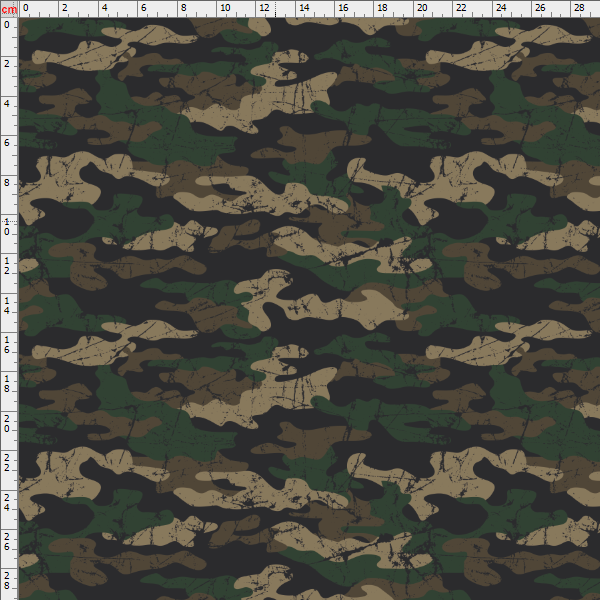Click the red cm ruler unit box

(9, 9)
